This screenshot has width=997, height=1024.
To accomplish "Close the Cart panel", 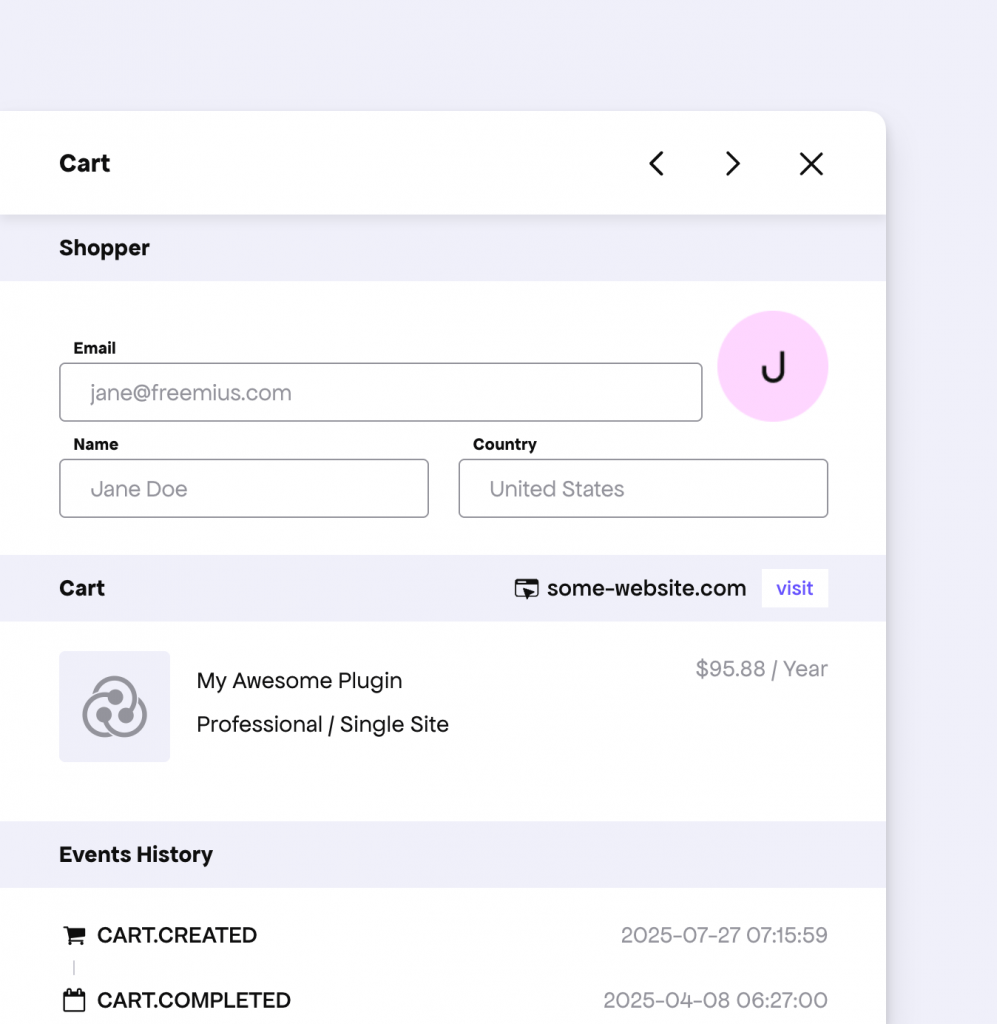I will [x=810, y=163].
